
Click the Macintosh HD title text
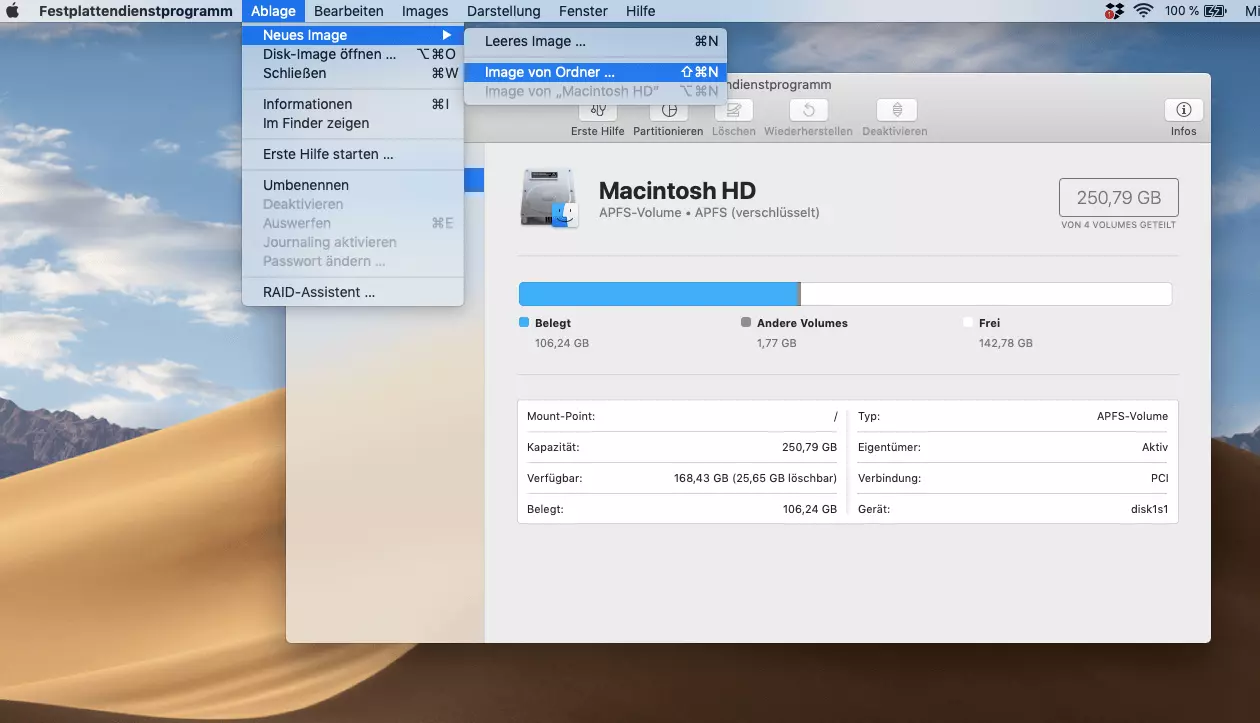677,190
